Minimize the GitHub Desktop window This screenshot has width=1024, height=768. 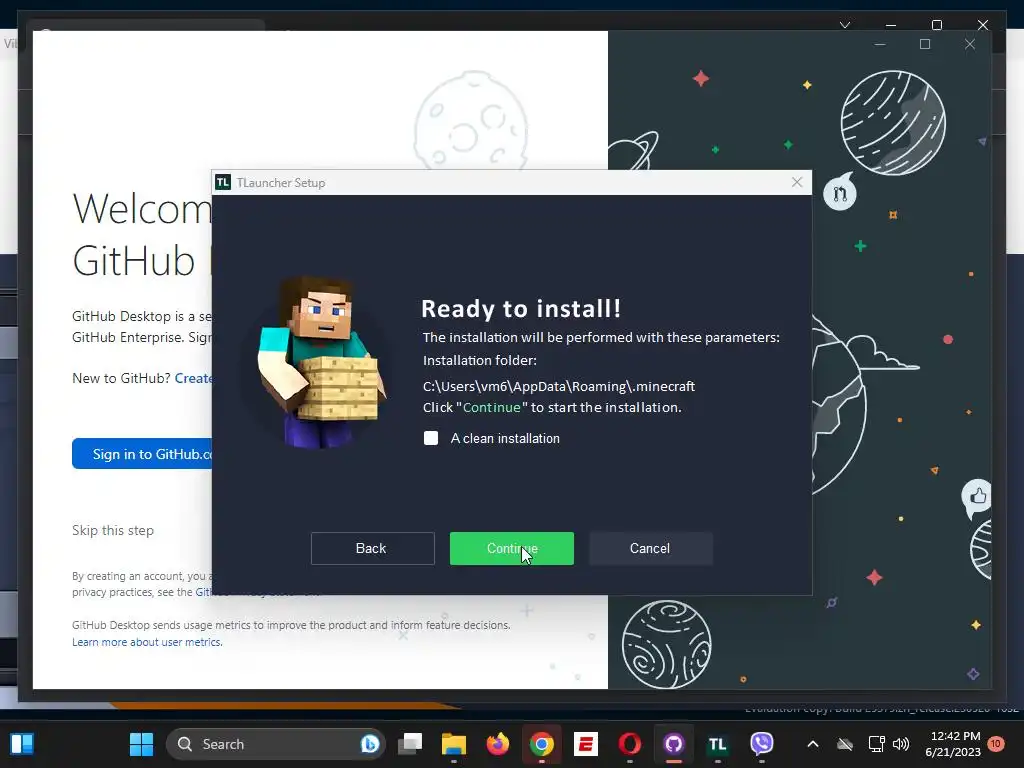[880, 44]
